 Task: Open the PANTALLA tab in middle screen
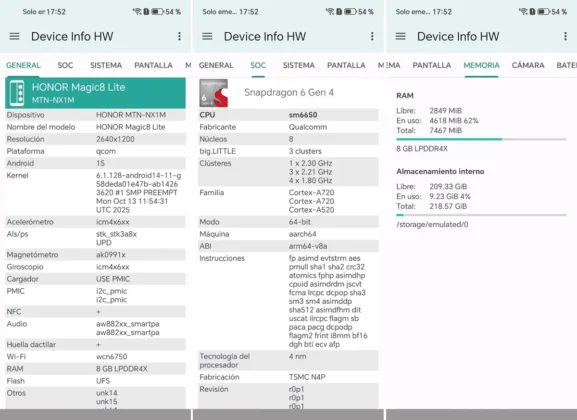346,65
